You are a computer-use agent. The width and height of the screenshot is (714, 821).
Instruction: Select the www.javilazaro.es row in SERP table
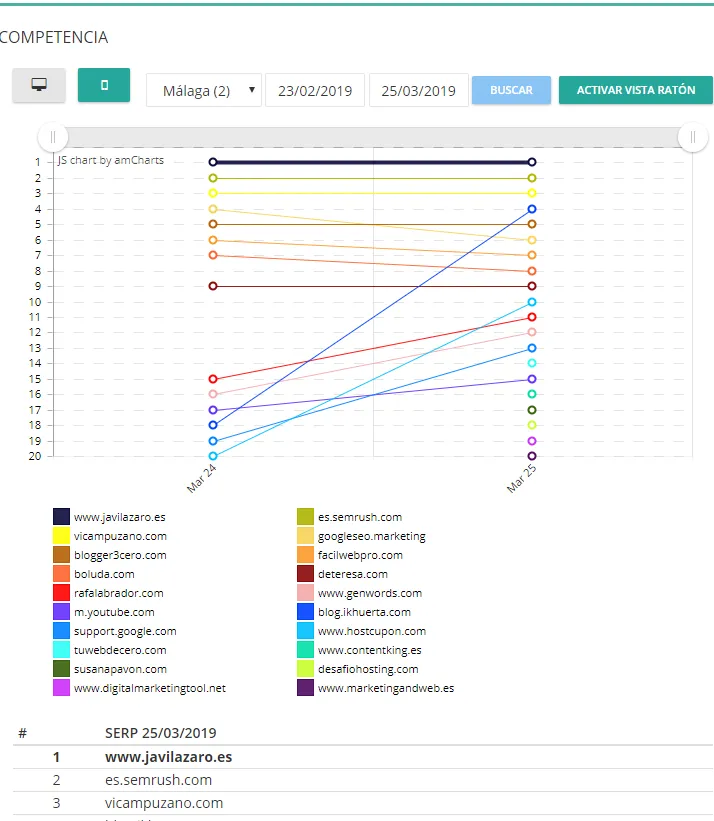coord(168,757)
